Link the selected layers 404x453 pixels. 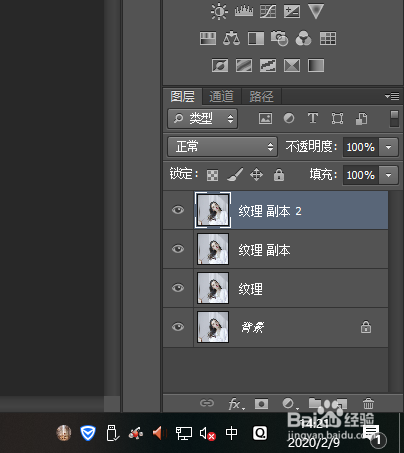207,403
